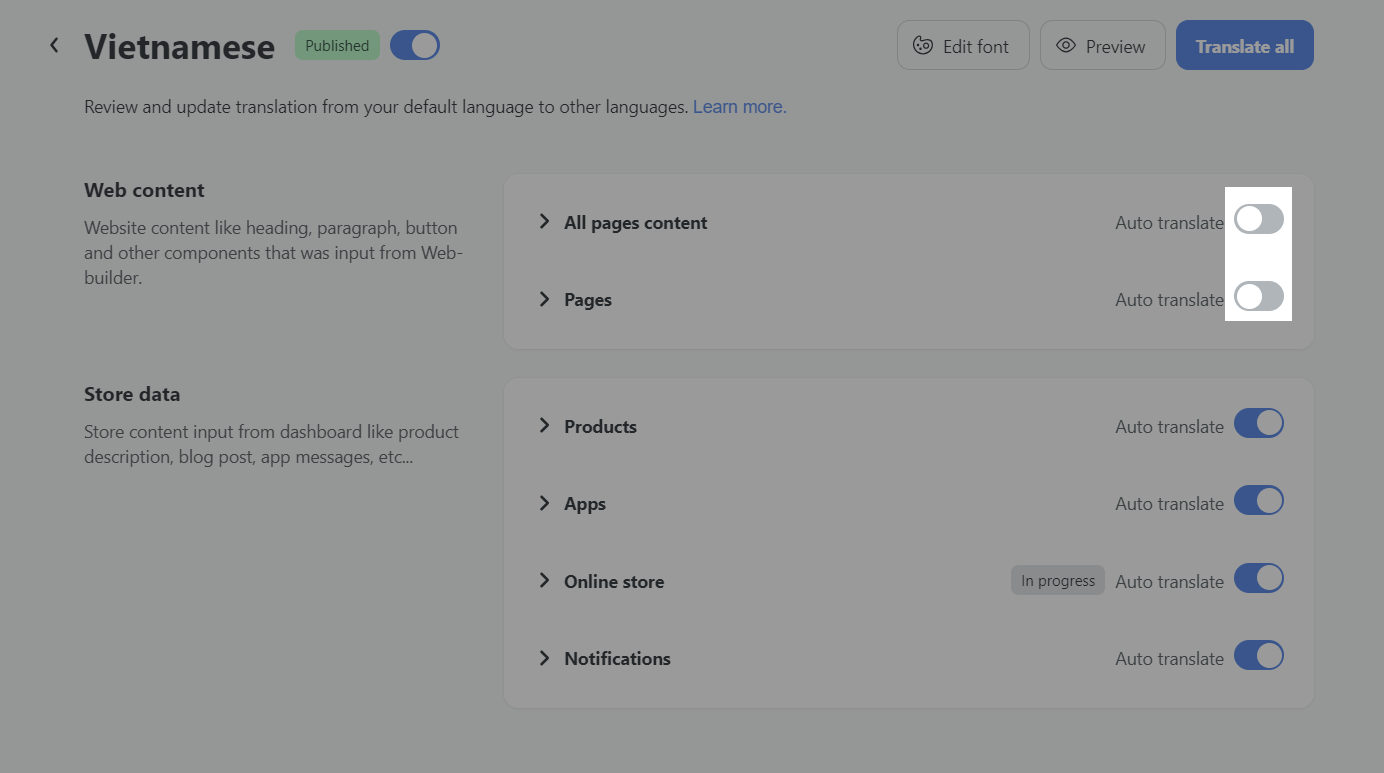Disable Auto translate for Apps

[1259, 500]
